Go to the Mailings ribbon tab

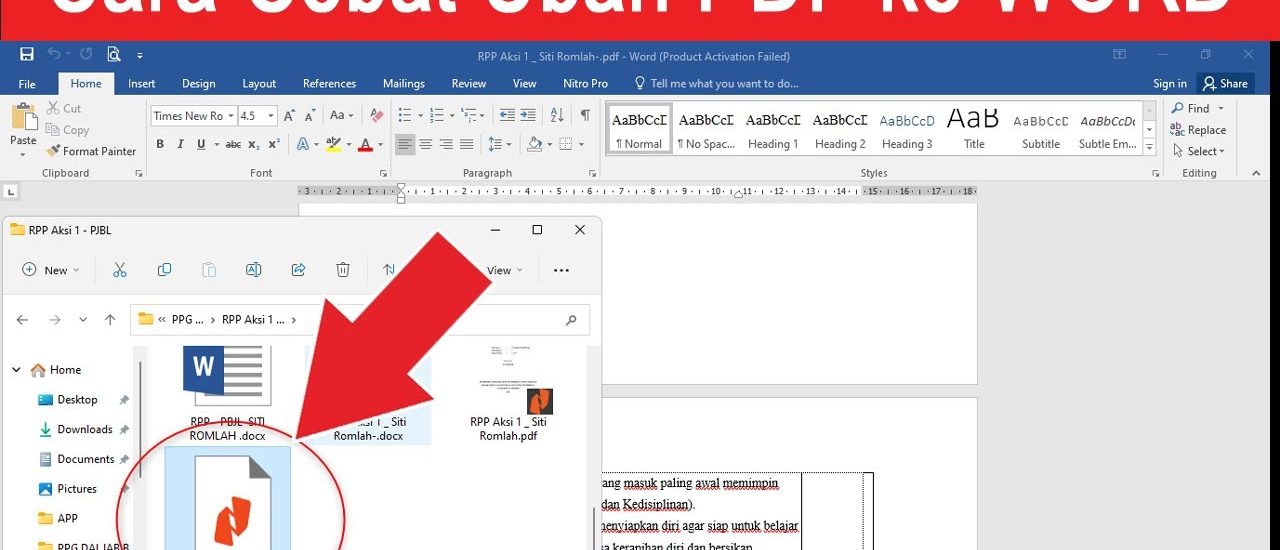pyautogui.click(x=404, y=84)
